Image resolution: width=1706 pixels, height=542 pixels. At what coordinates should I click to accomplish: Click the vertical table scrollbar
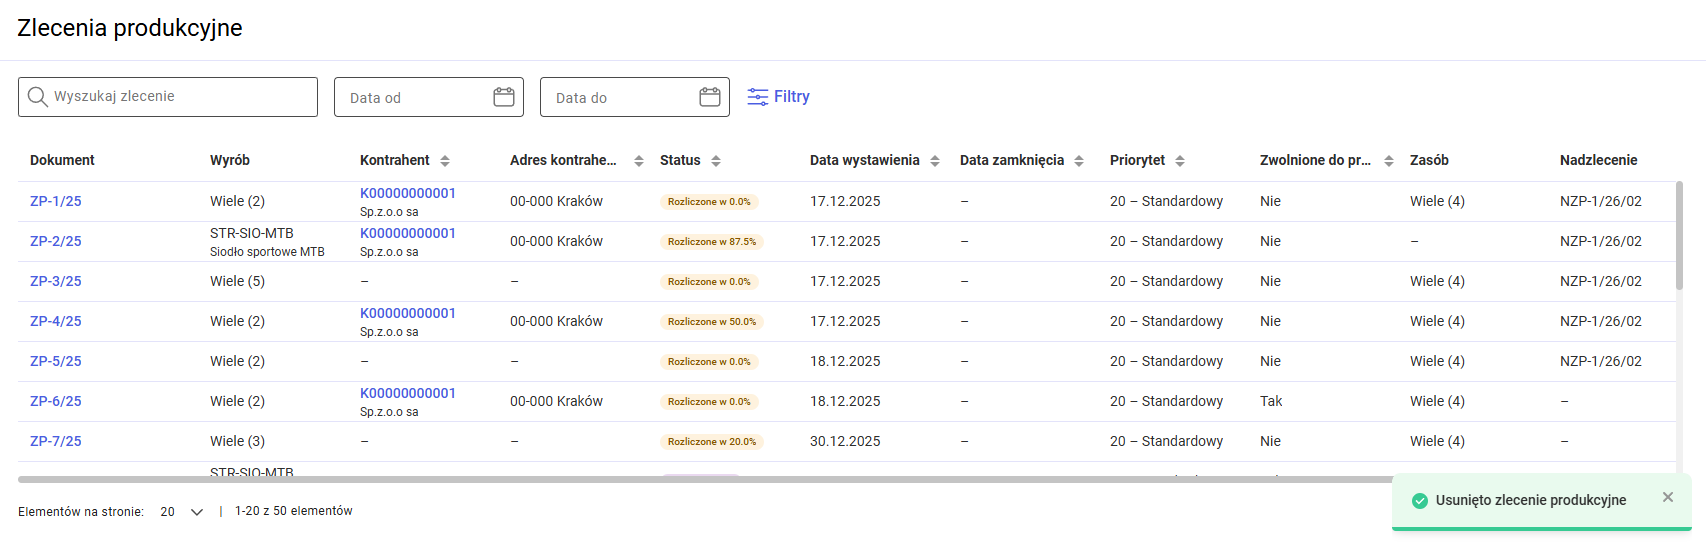point(1679,236)
